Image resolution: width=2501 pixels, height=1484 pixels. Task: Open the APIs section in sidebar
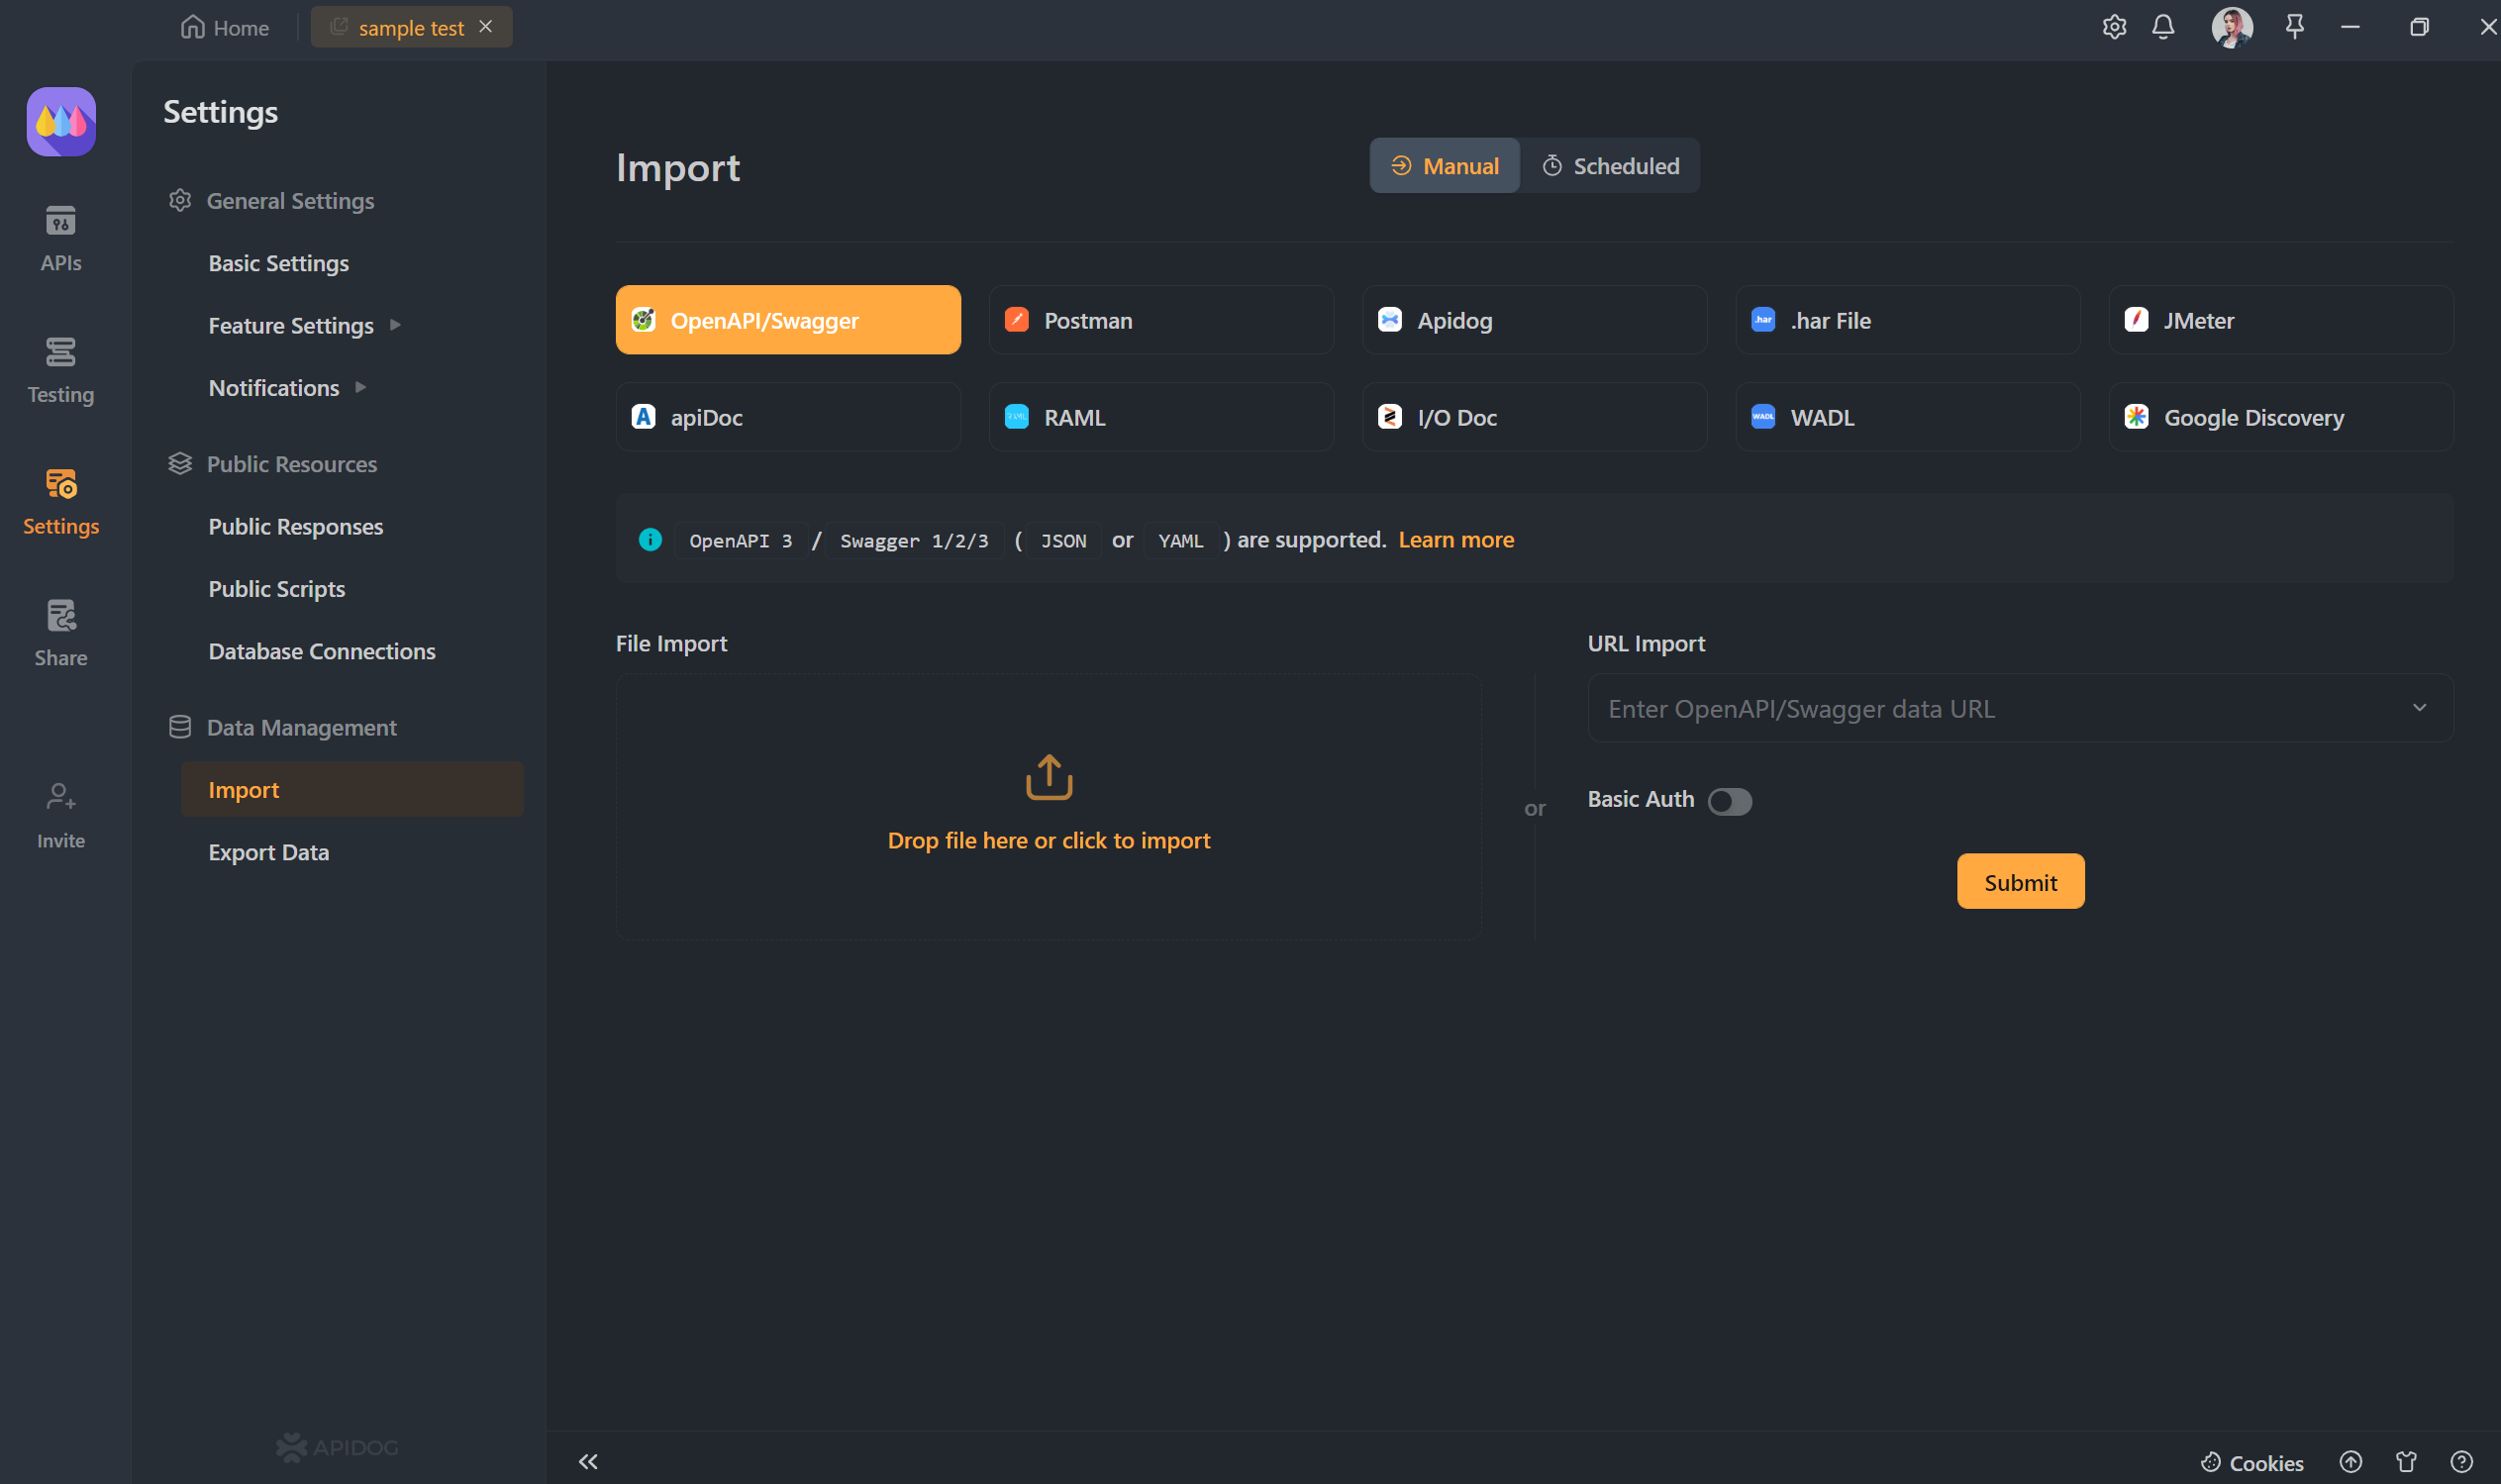pos(61,238)
